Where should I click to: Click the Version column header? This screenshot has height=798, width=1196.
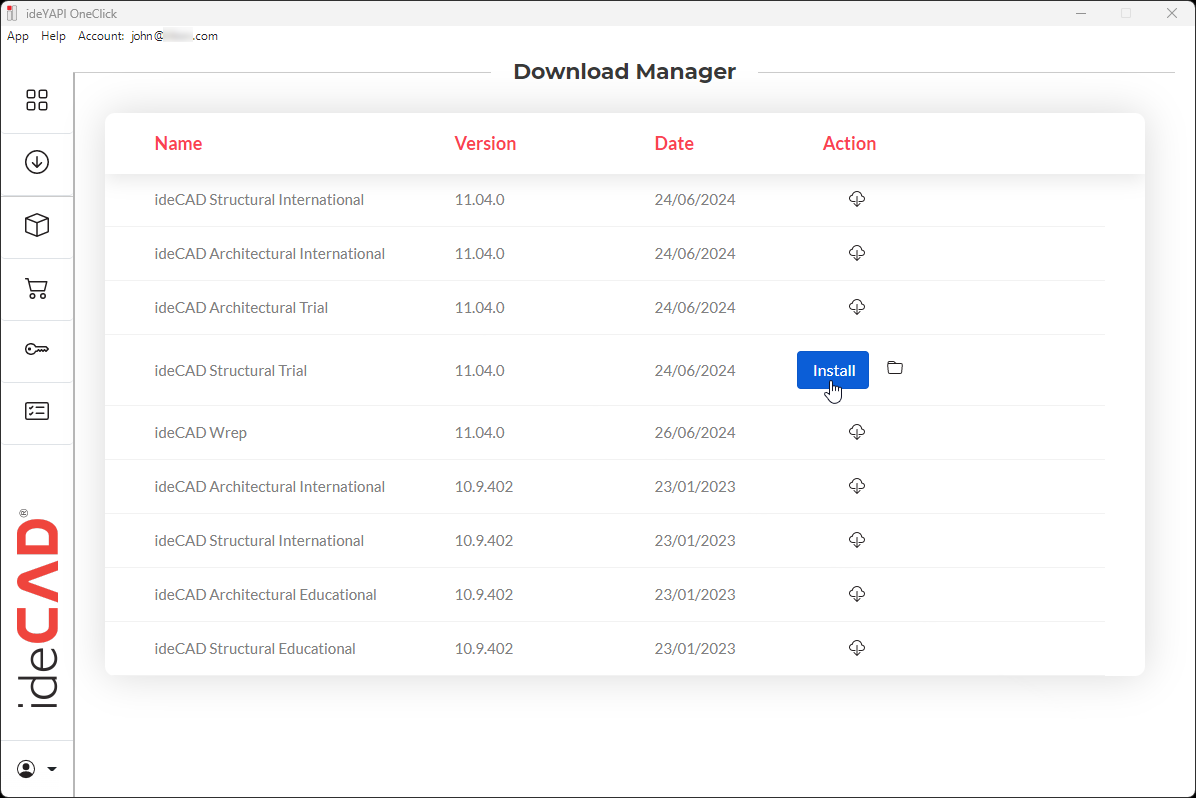click(485, 143)
